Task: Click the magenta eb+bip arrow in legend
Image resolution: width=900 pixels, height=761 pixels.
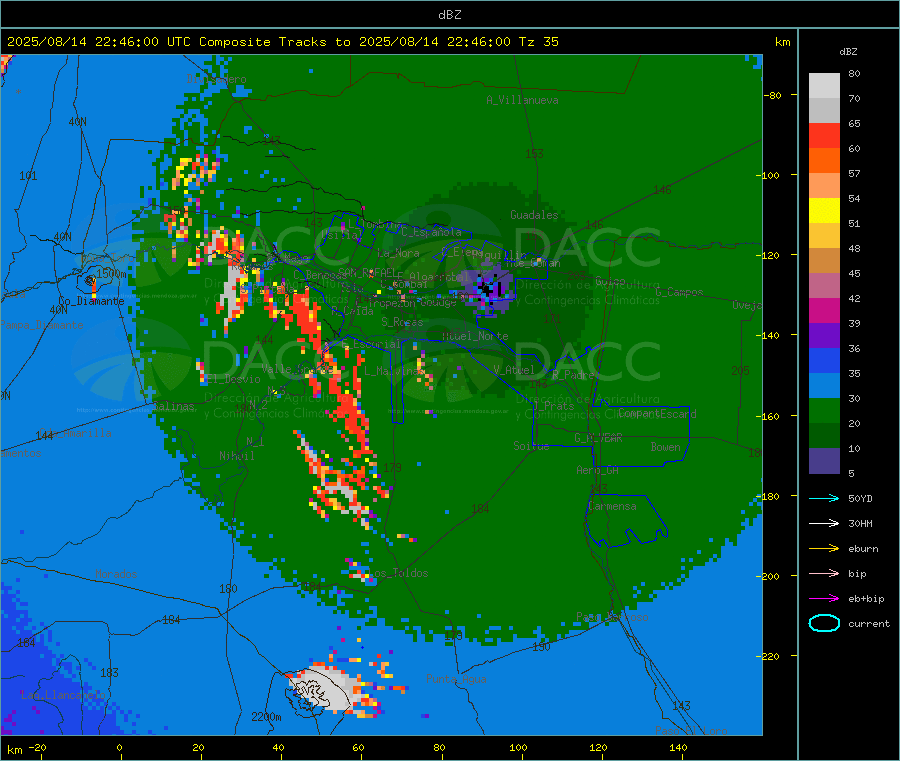Action: tap(824, 599)
